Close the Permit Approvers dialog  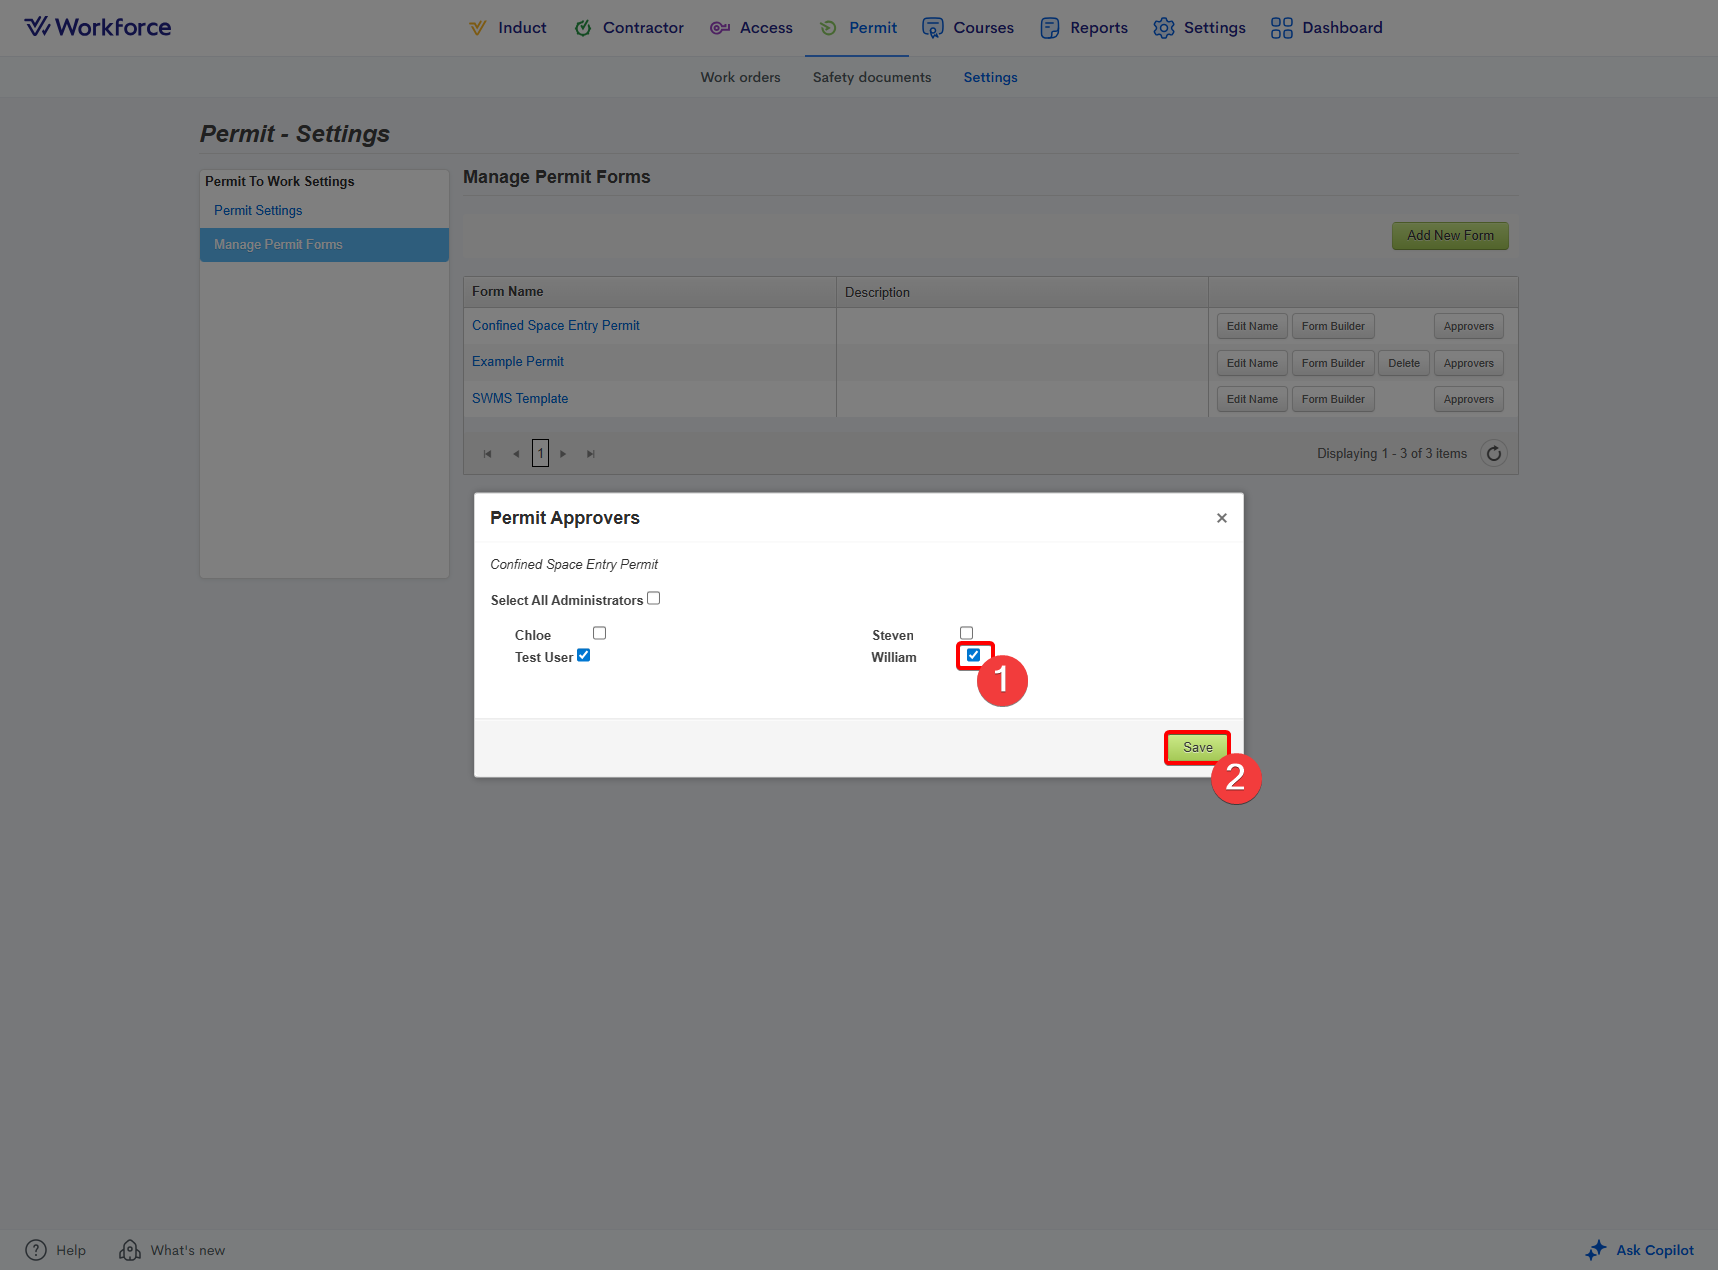click(1221, 518)
